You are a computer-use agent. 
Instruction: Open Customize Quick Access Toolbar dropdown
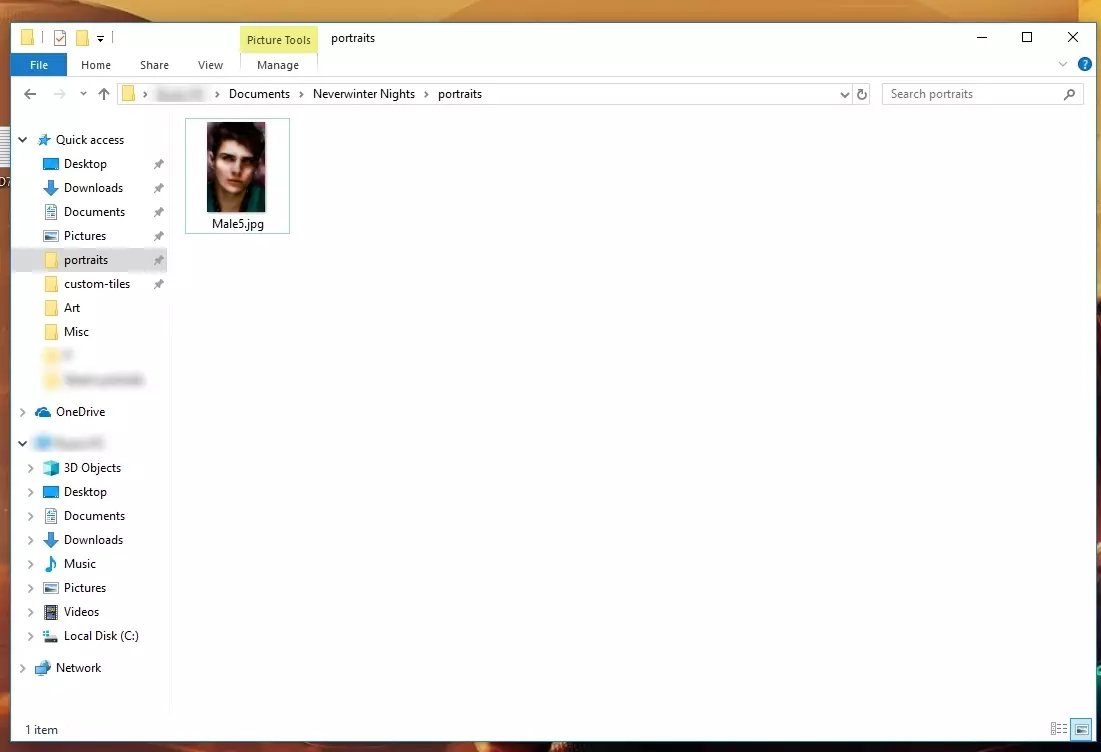100,39
